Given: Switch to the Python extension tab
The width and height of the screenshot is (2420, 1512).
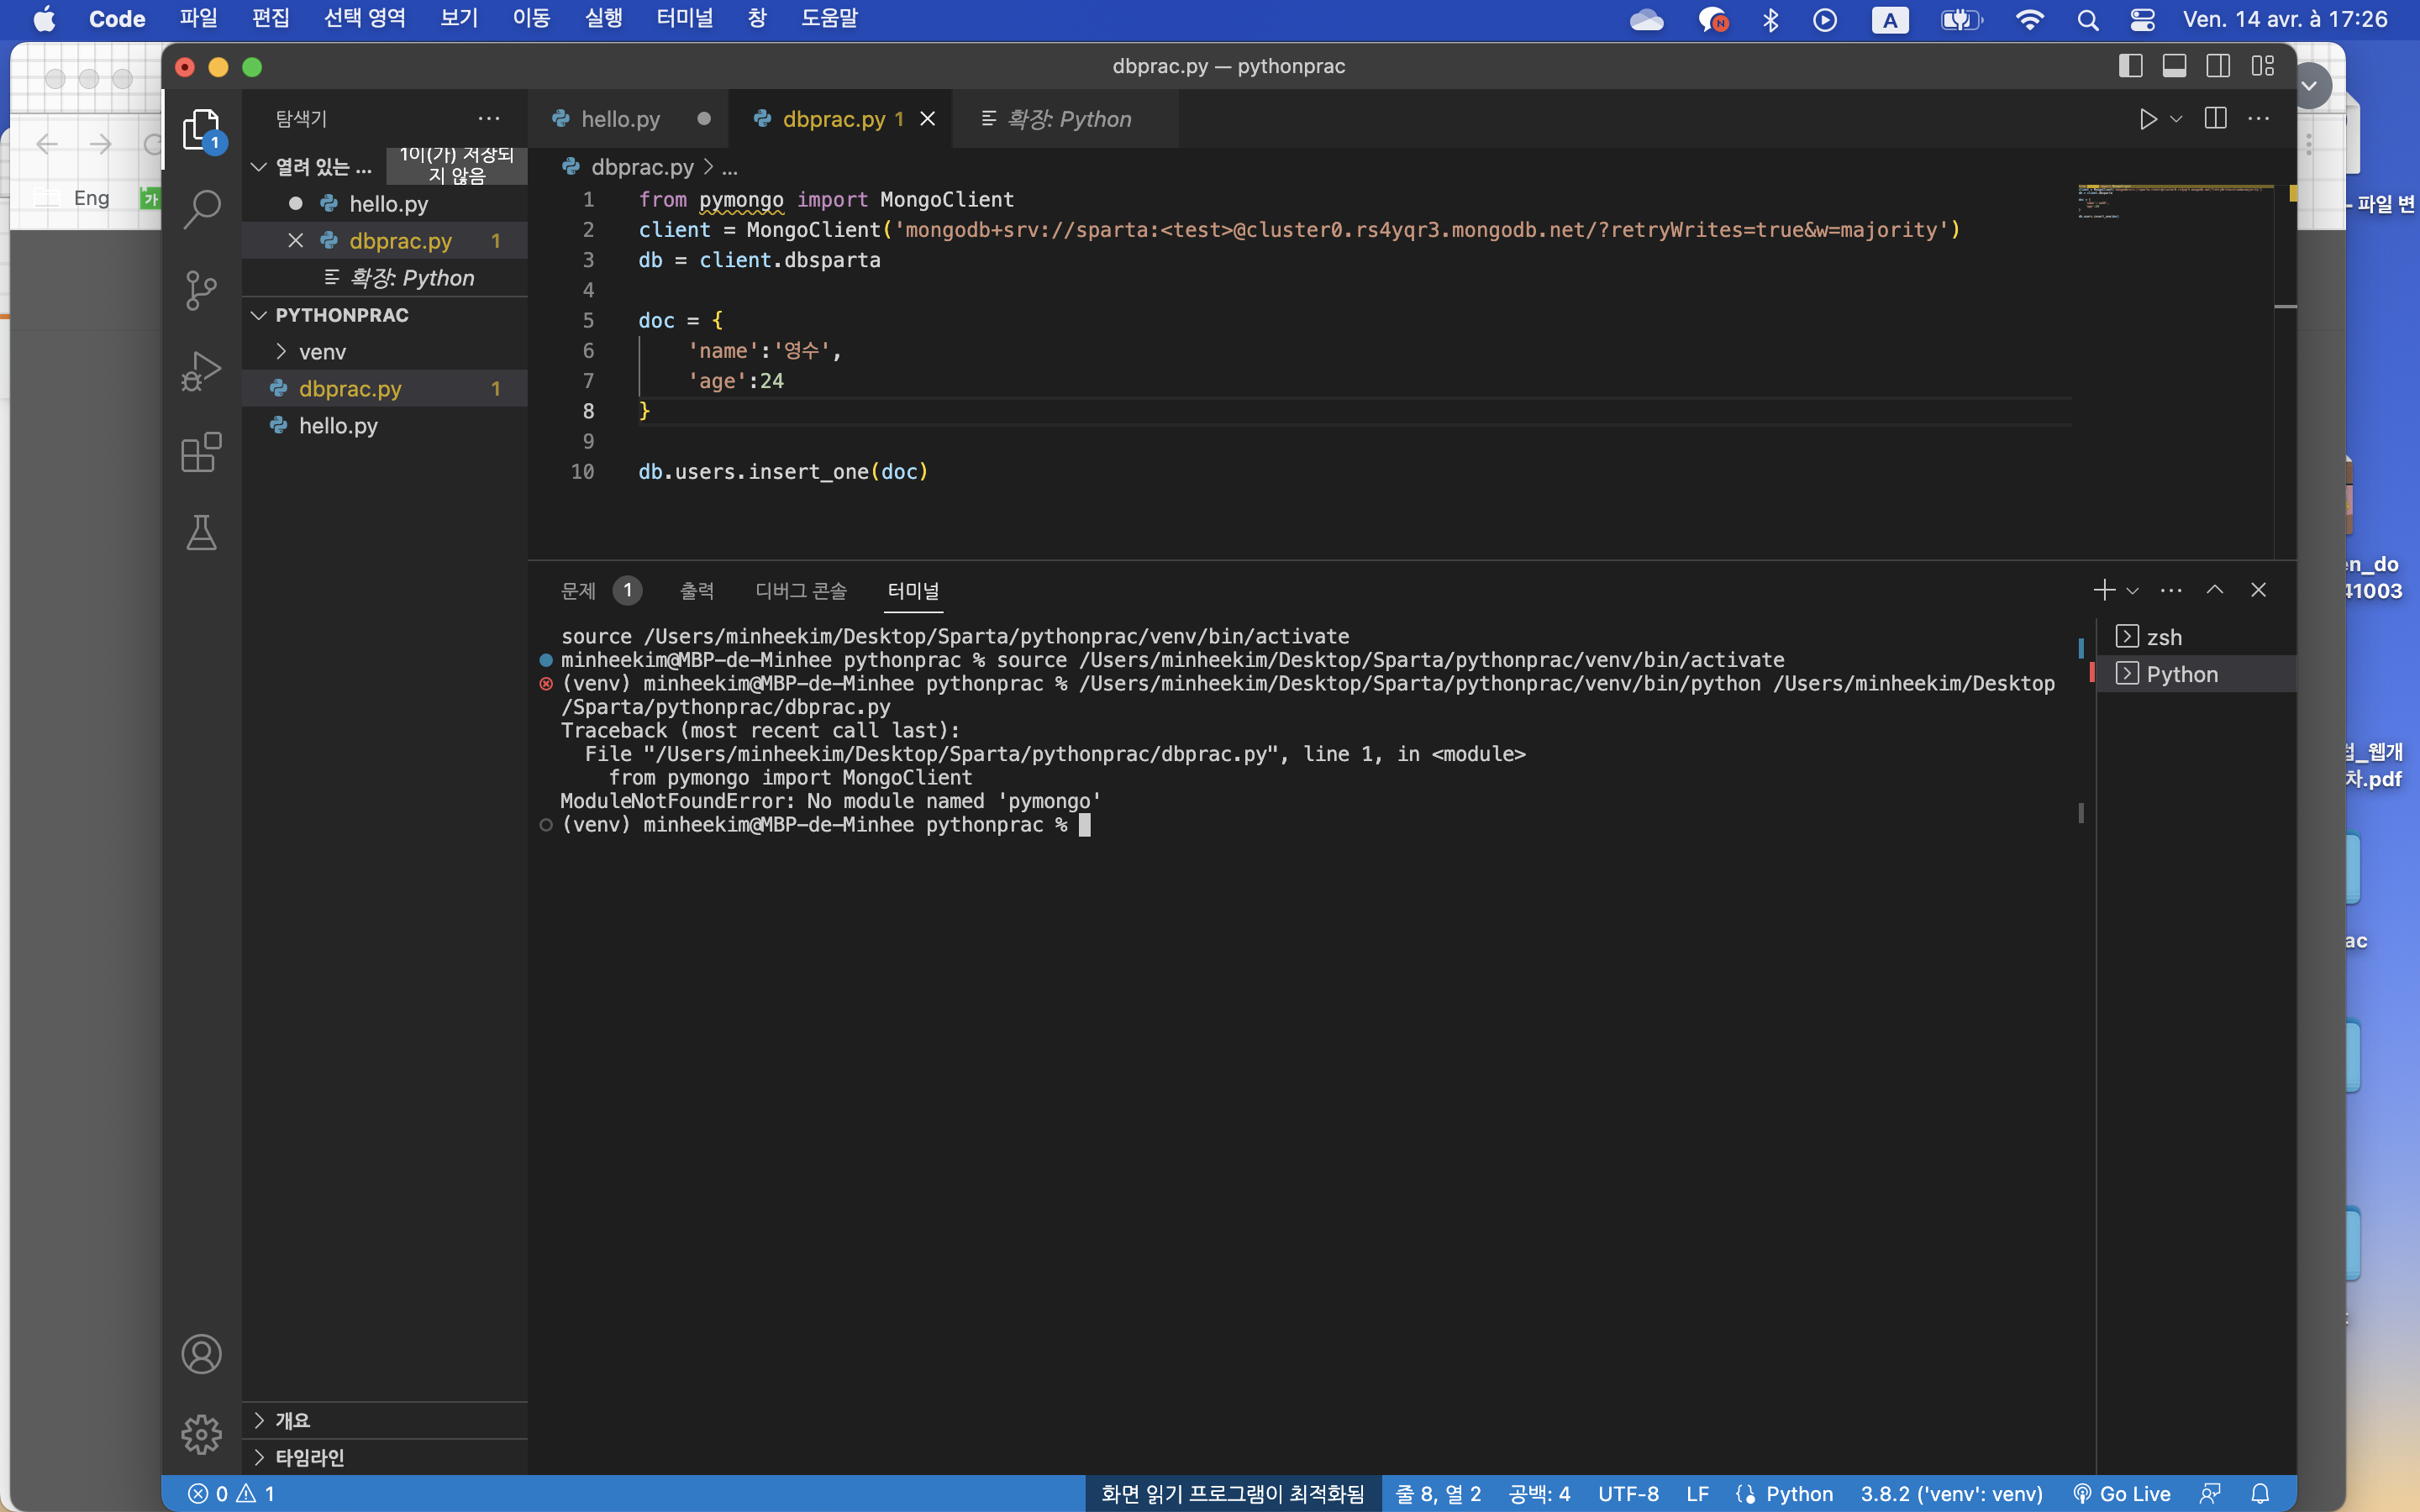Looking at the screenshot, I should pos(1066,119).
